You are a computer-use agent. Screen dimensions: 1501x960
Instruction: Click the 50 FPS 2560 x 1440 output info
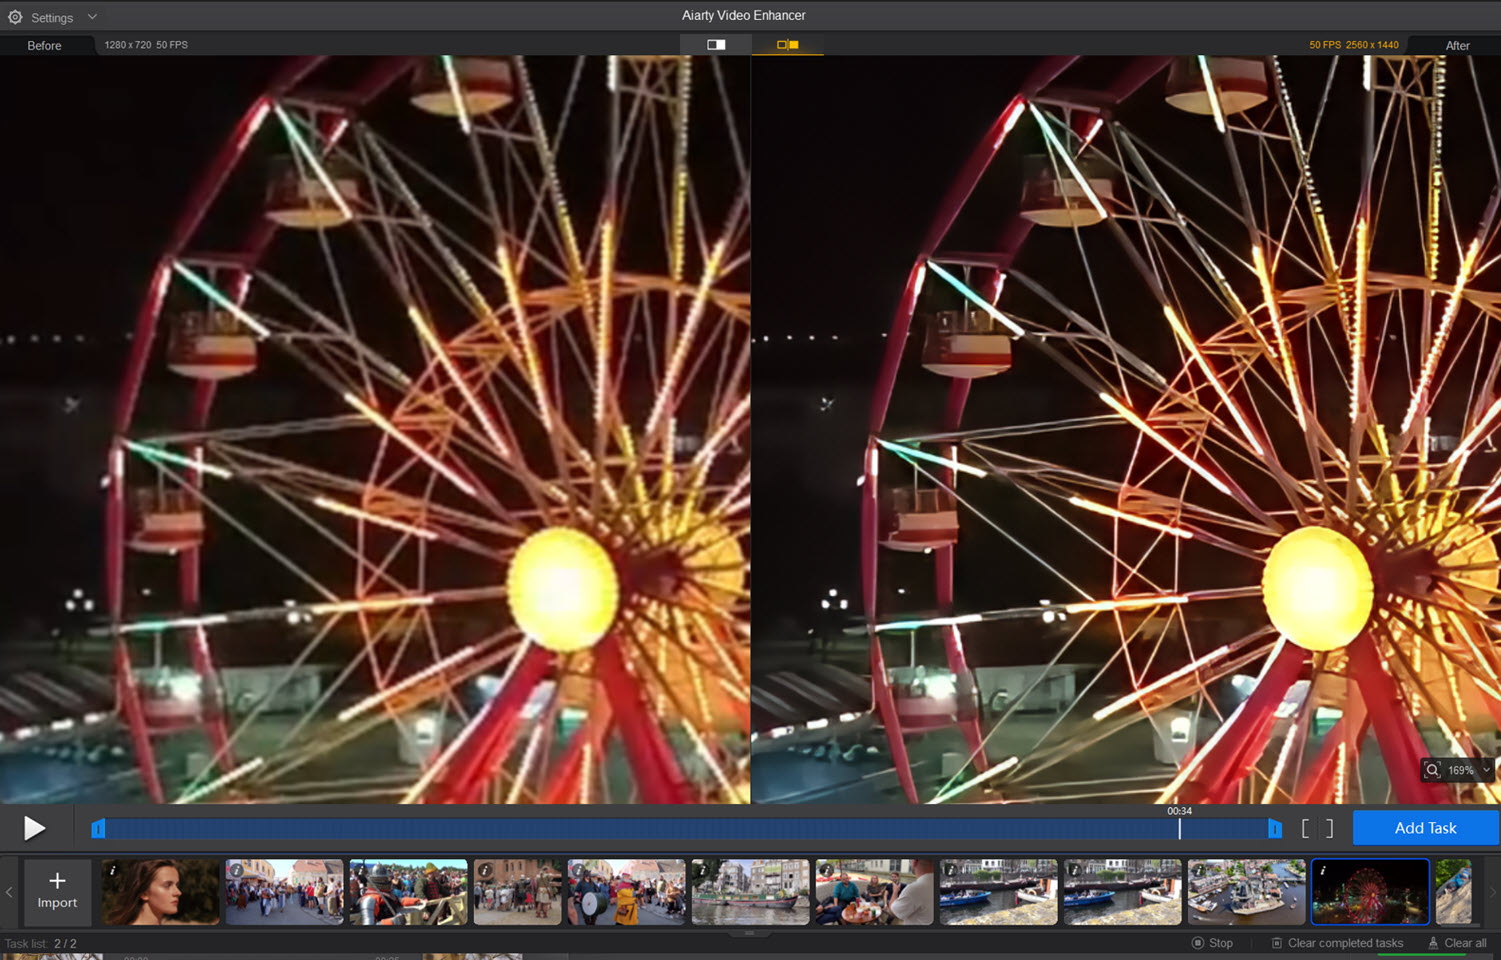tap(1354, 45)
